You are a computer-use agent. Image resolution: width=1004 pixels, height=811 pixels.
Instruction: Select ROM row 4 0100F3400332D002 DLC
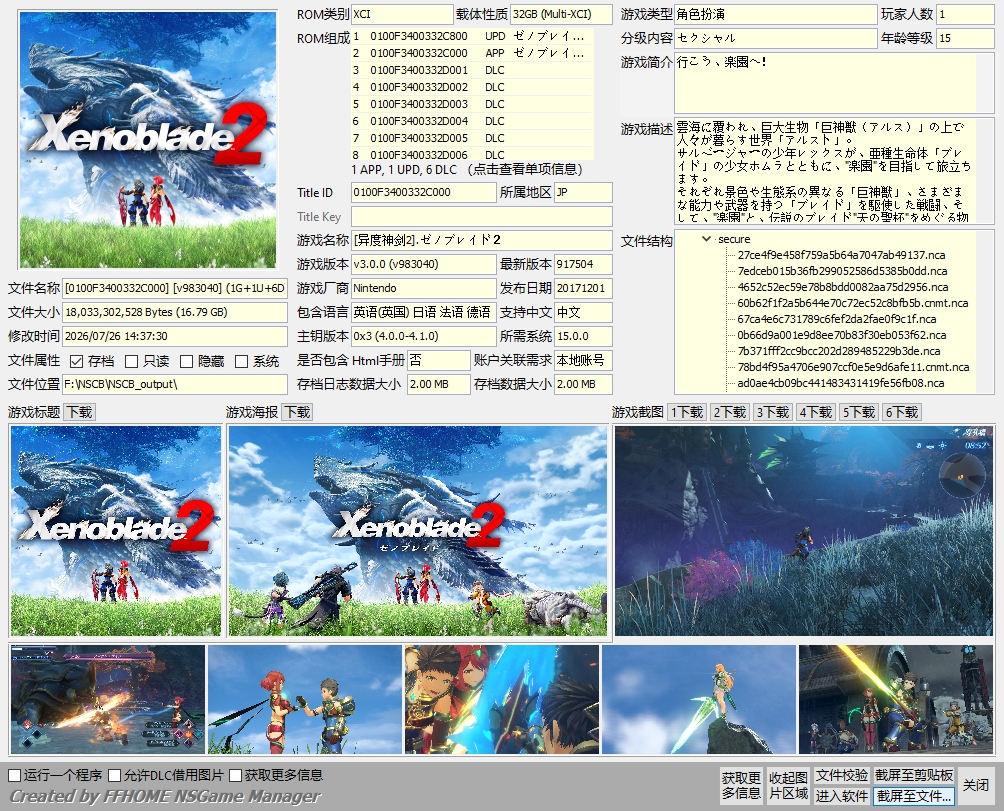[472, 87]
